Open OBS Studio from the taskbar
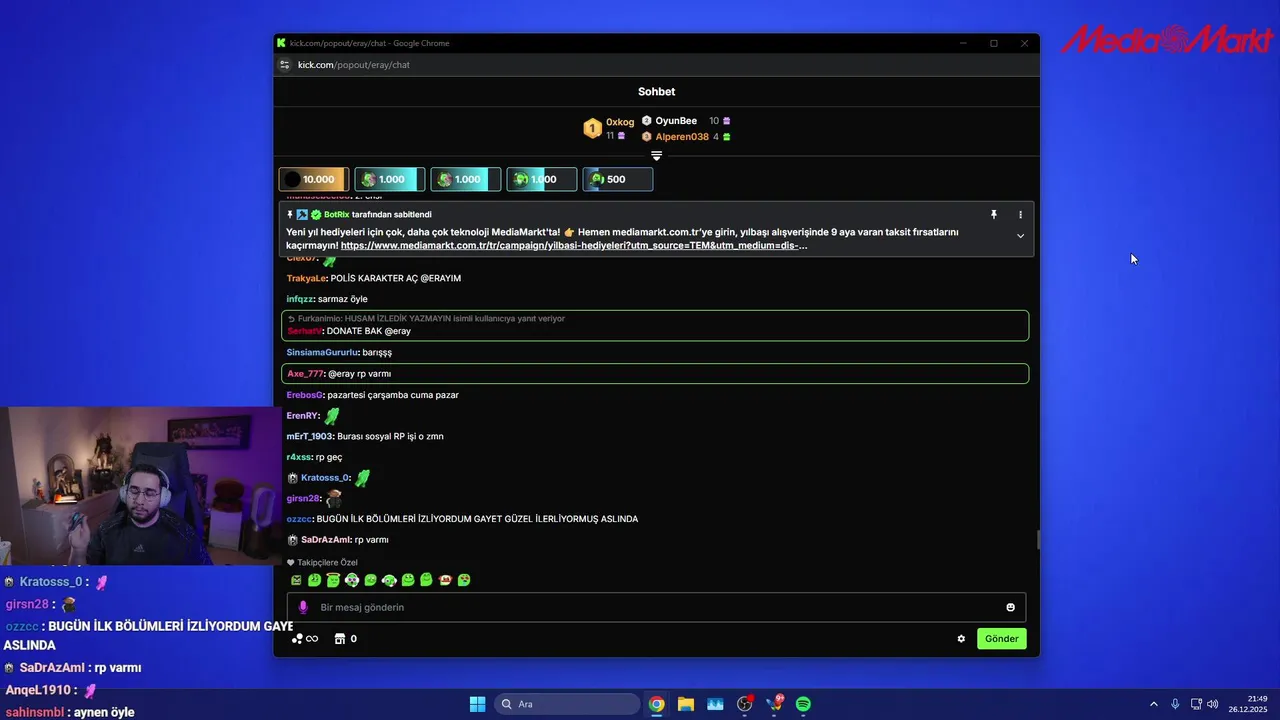 coord(745,704)
